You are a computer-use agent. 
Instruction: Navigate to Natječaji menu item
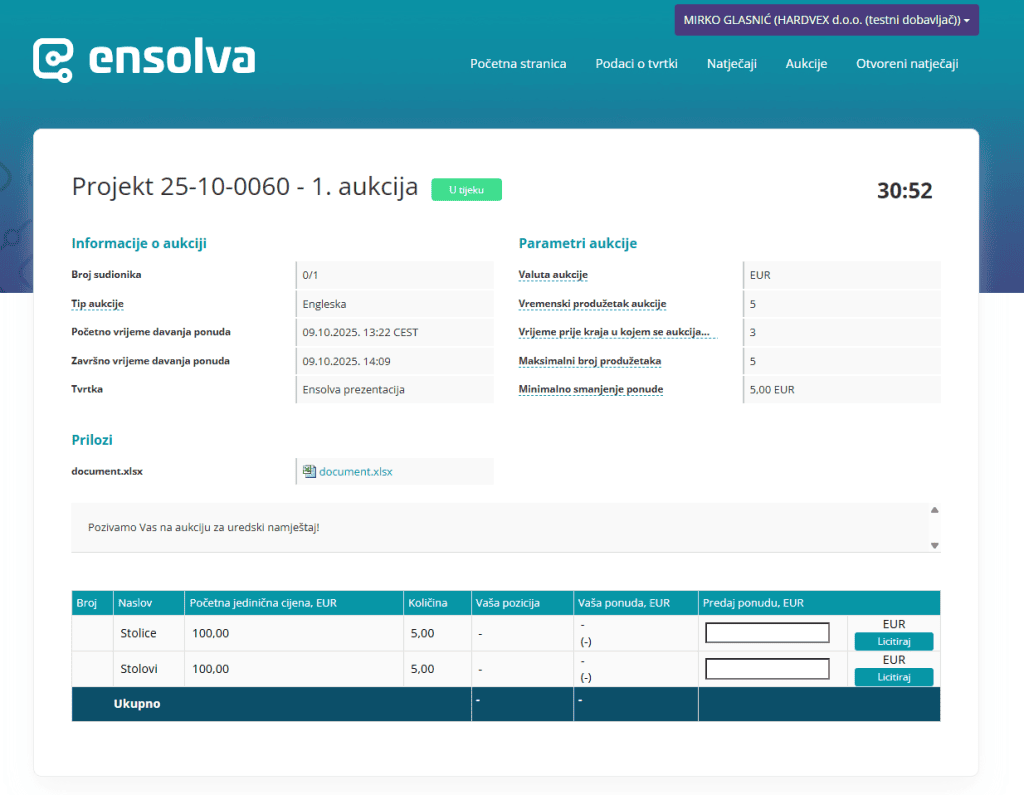[x=731, y=64]
